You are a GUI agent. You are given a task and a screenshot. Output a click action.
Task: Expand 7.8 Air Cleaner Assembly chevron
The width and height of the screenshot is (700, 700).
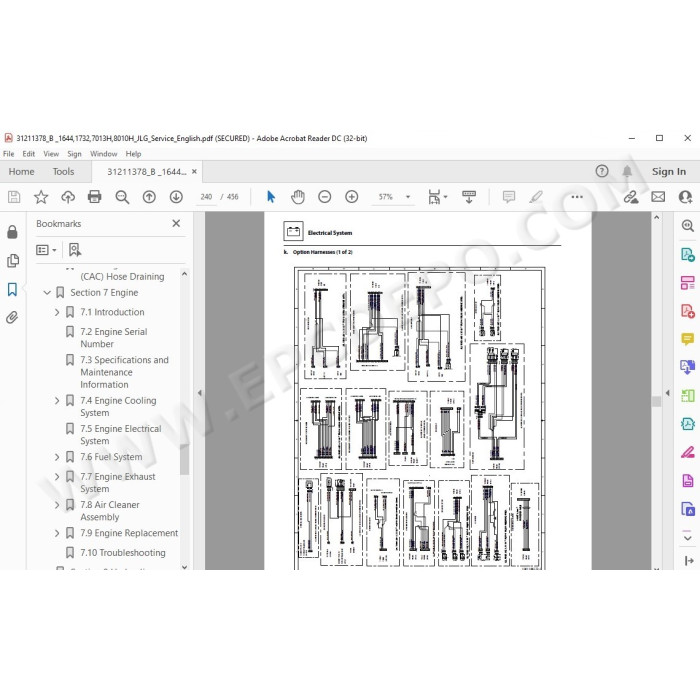point(57,505)
